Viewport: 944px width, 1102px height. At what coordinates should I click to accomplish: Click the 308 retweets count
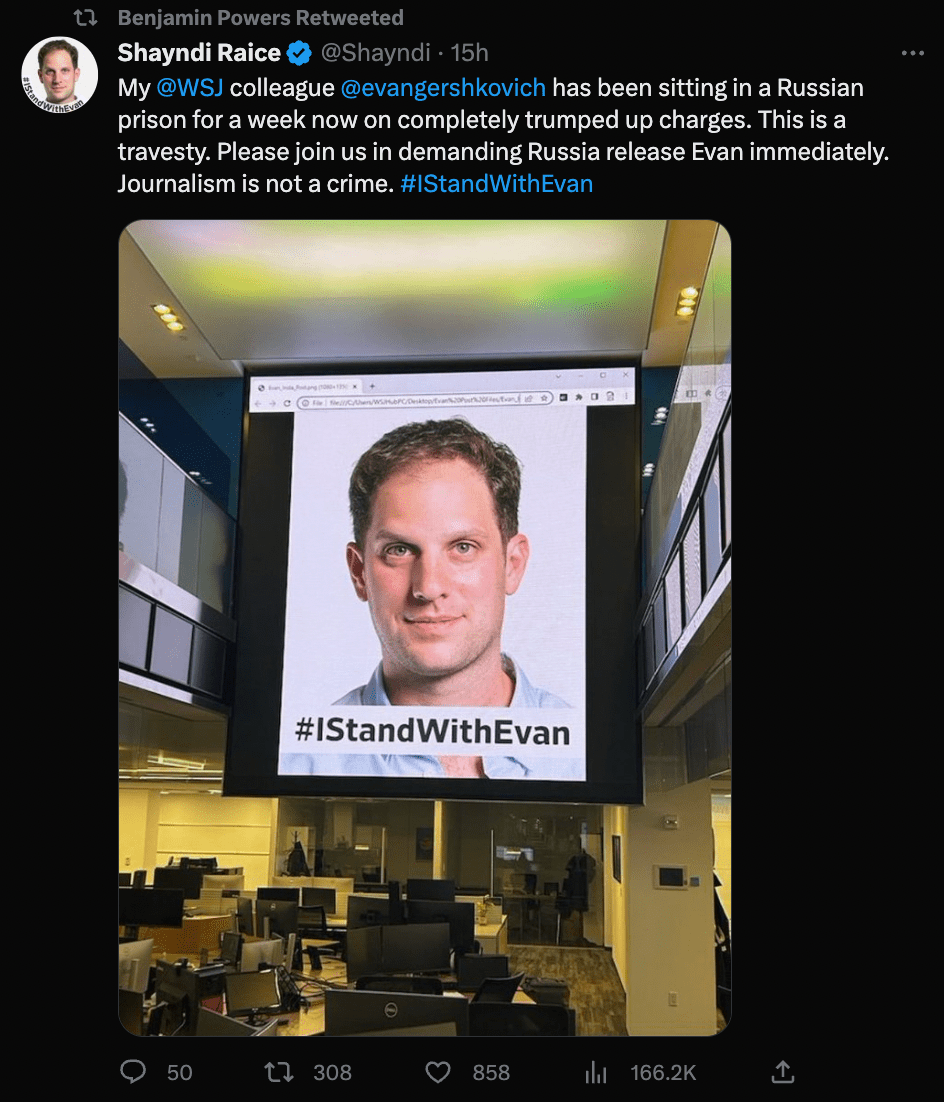click(332, 1072)
